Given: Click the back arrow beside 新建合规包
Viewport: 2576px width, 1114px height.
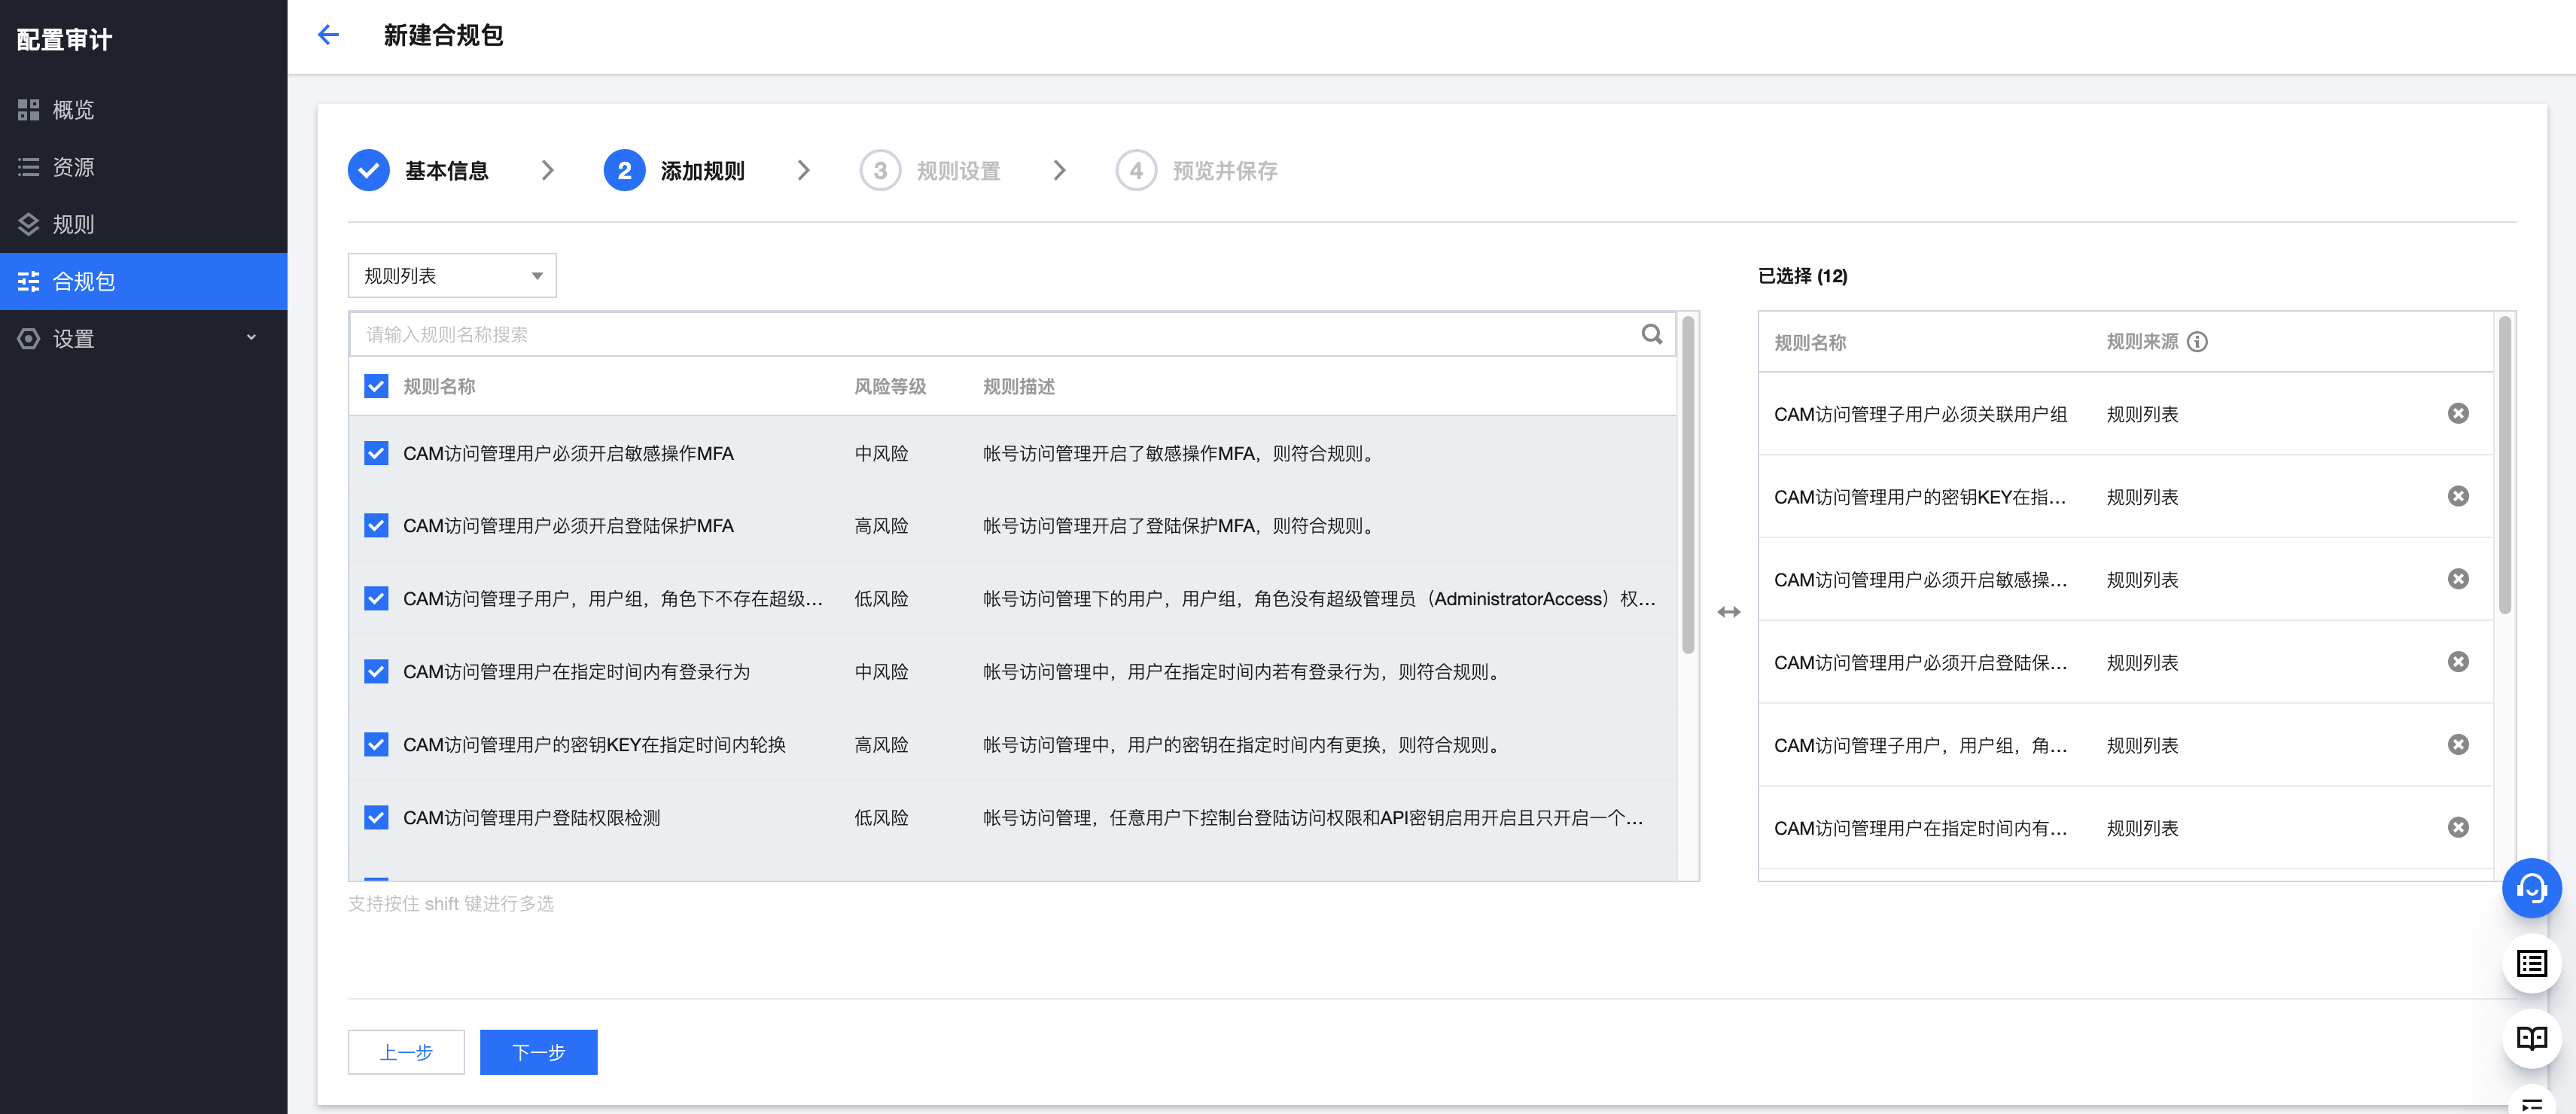Looking at the screenshot, I should point(328,35).
